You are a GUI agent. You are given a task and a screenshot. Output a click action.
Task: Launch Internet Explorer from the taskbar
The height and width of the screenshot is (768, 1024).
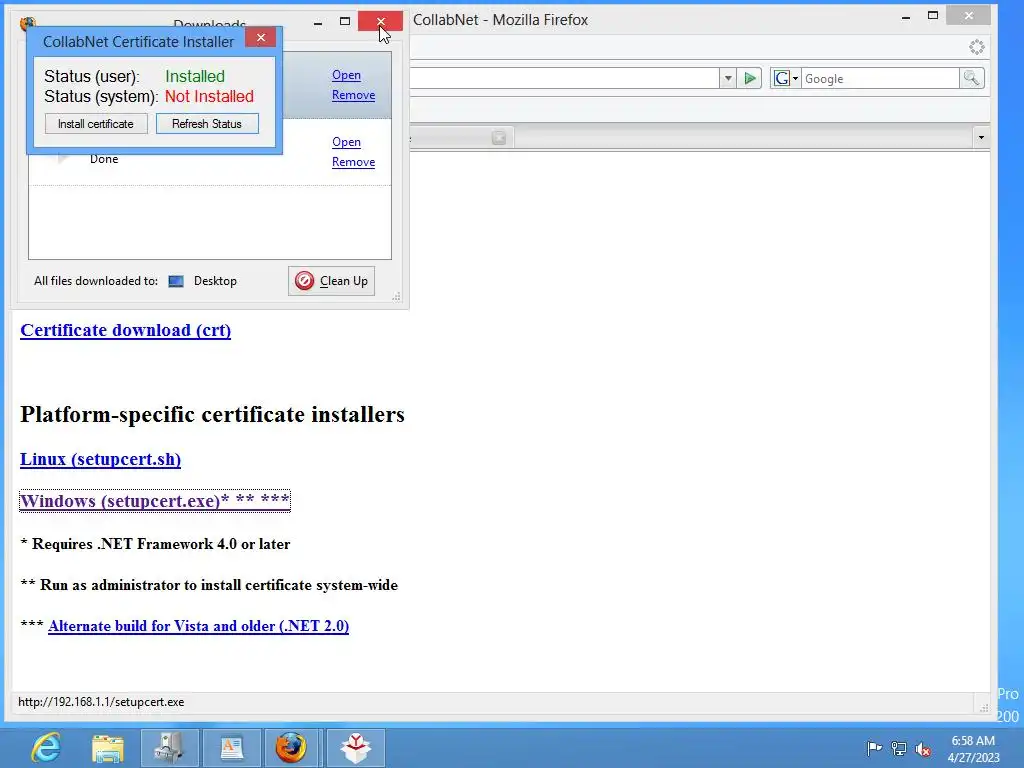point(46,748)
